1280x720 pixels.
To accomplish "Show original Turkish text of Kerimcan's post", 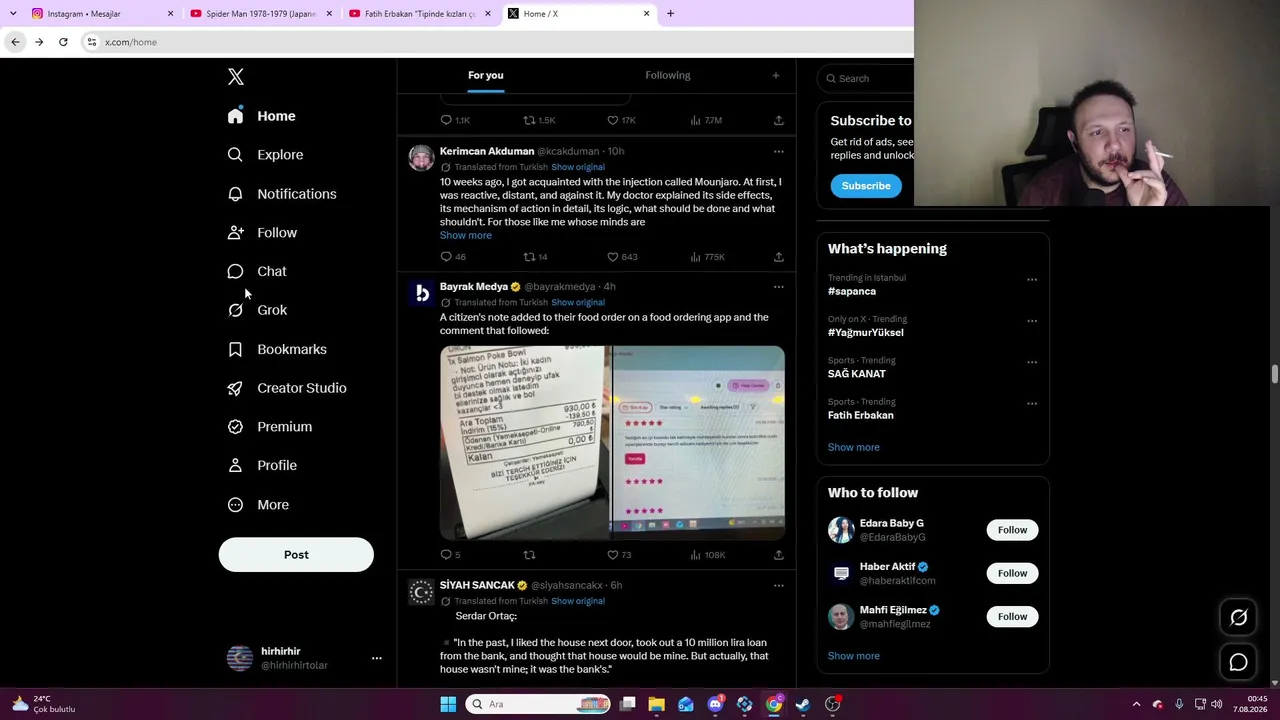I will tap(578, 167).
